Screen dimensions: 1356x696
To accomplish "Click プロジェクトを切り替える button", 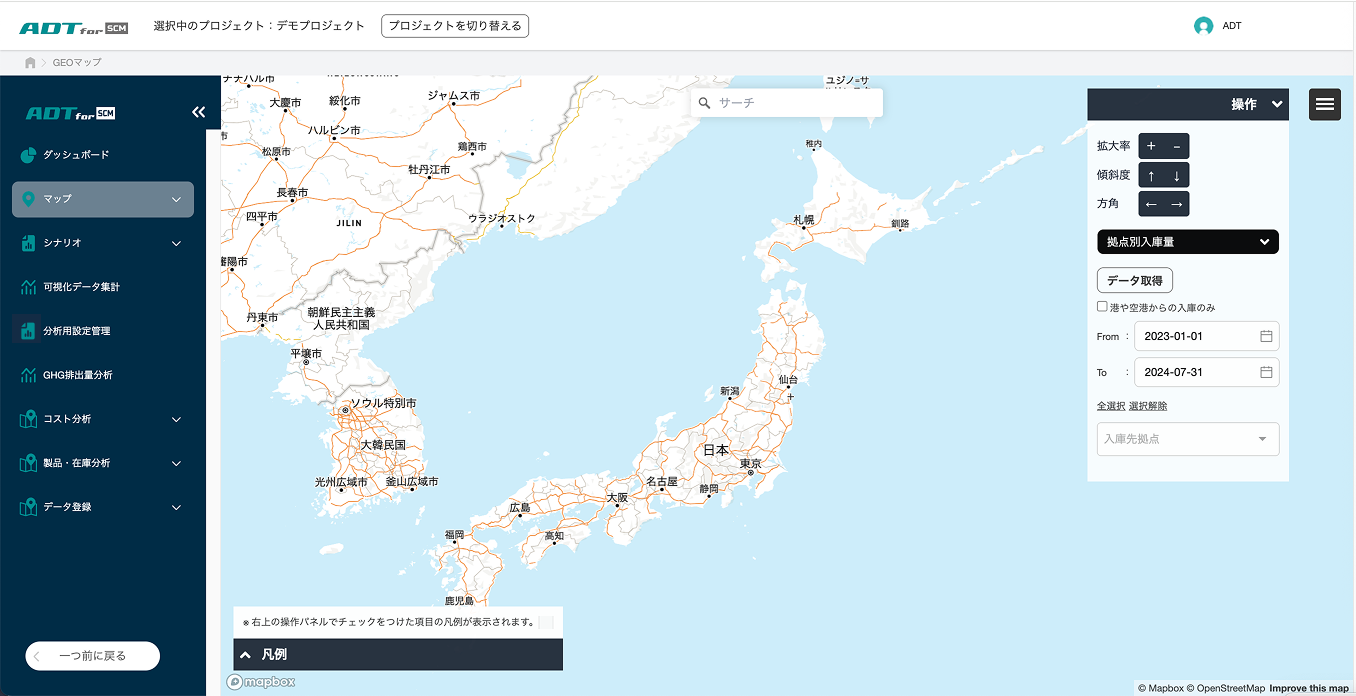I will click(455, 26).
